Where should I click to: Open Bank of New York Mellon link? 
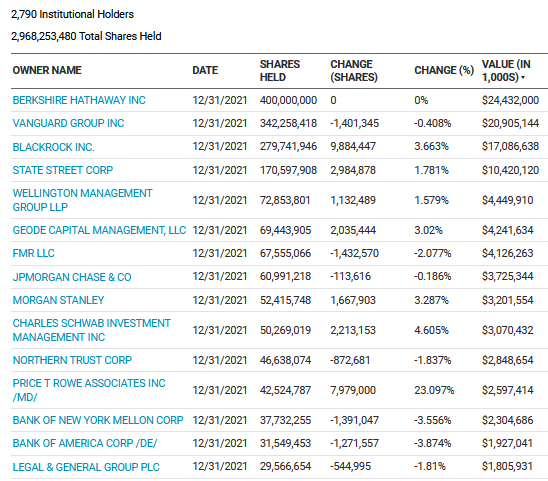pos(98,420)
